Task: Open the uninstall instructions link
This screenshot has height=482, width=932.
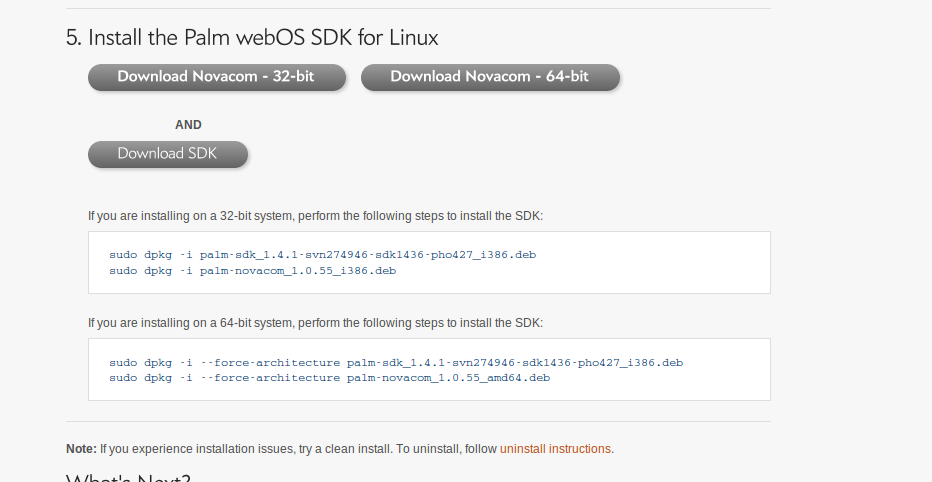Action: tap(555, 449)
